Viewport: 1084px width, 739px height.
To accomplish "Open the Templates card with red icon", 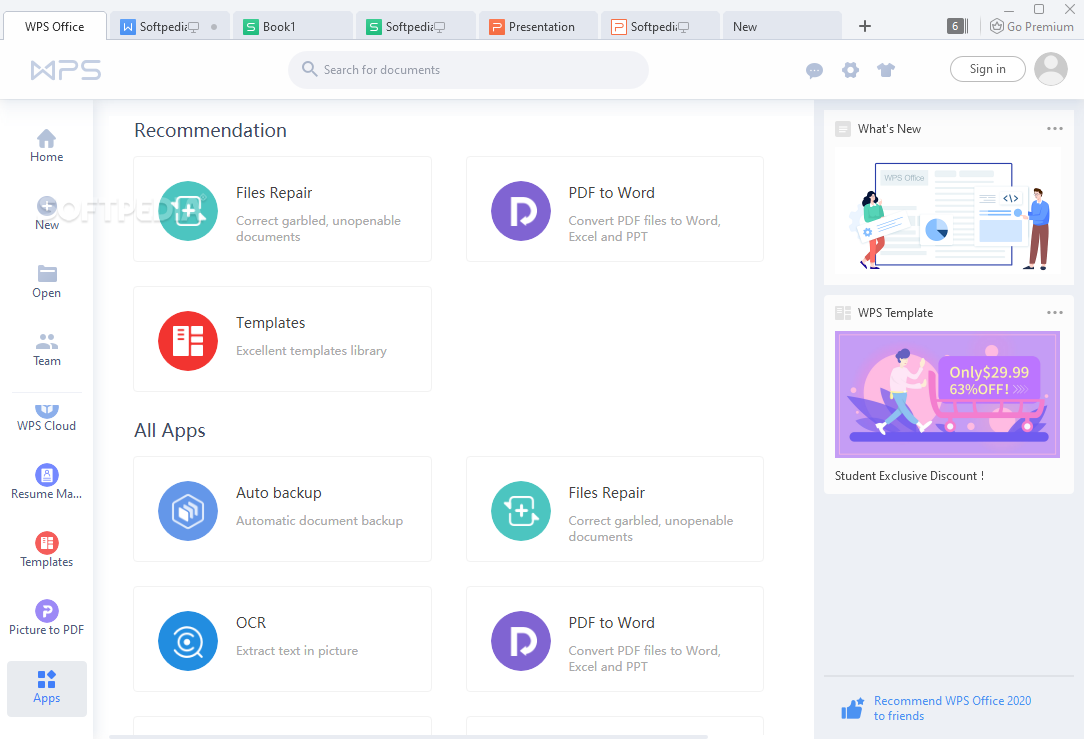I will click(282, 339).
